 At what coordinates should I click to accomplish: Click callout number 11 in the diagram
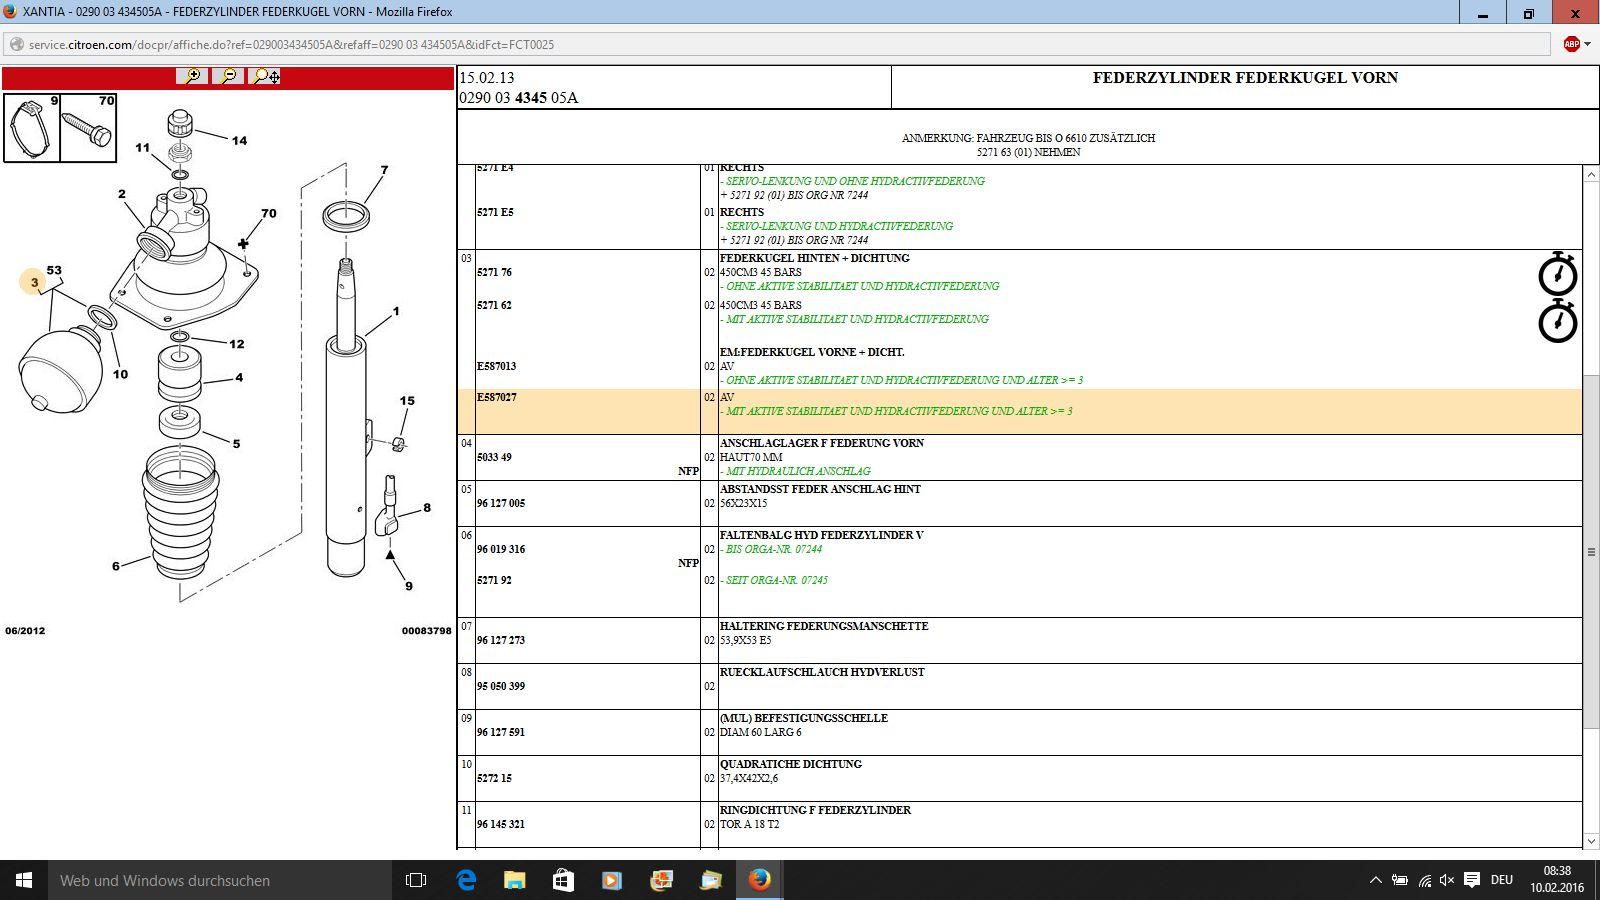(x=142, y=148)
